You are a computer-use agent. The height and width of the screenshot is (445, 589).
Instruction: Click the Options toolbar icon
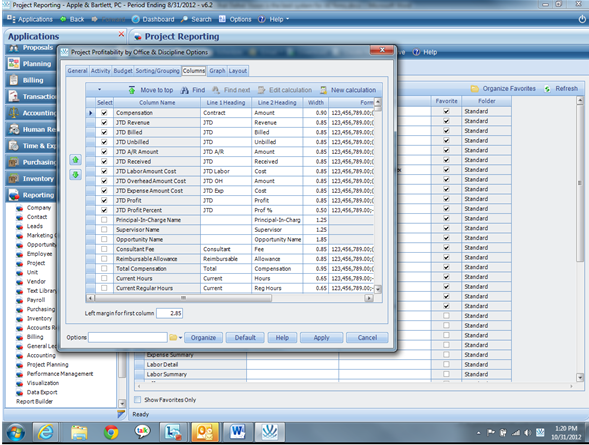(x=222, y=19)
